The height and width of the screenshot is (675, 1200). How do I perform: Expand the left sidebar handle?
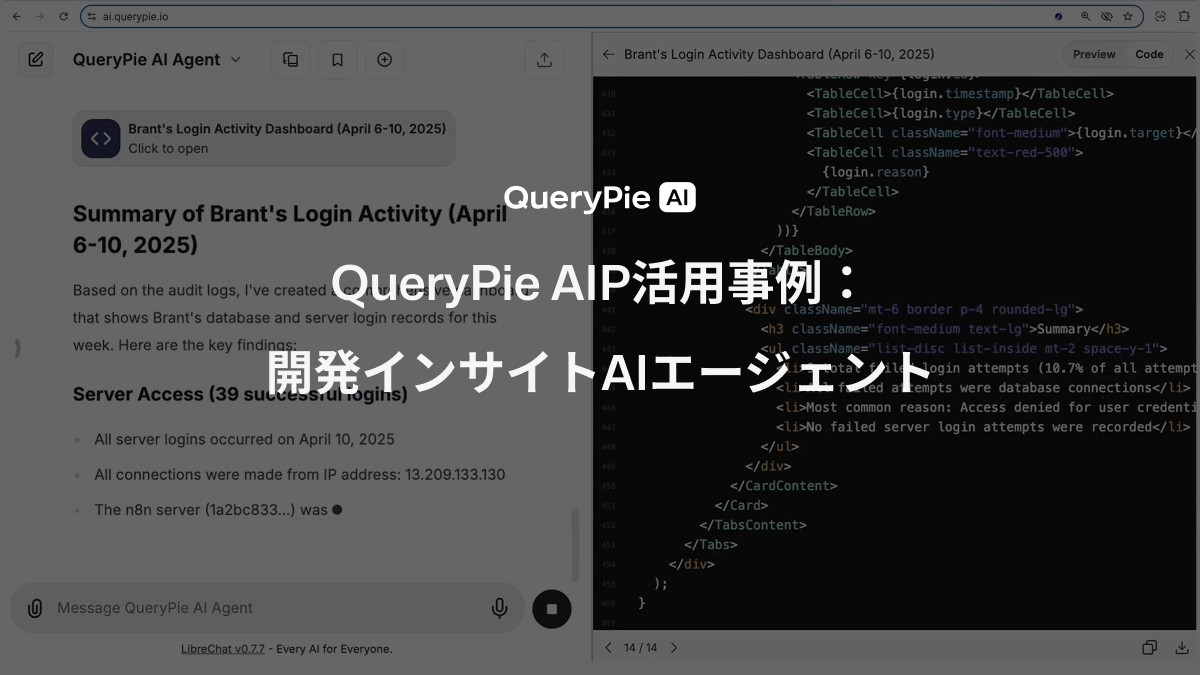point(16,348)
